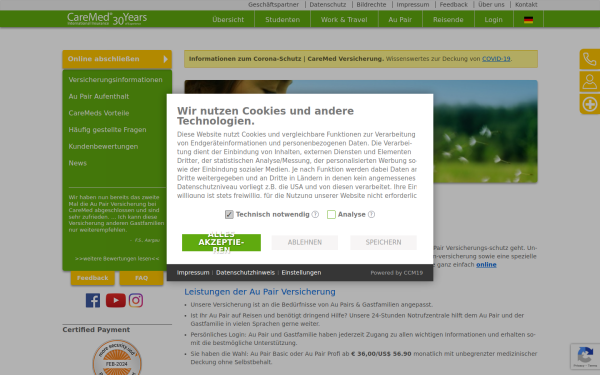600x375 pixels.
Task: Click Powered by CCM19 link
Action: point(396,273)
